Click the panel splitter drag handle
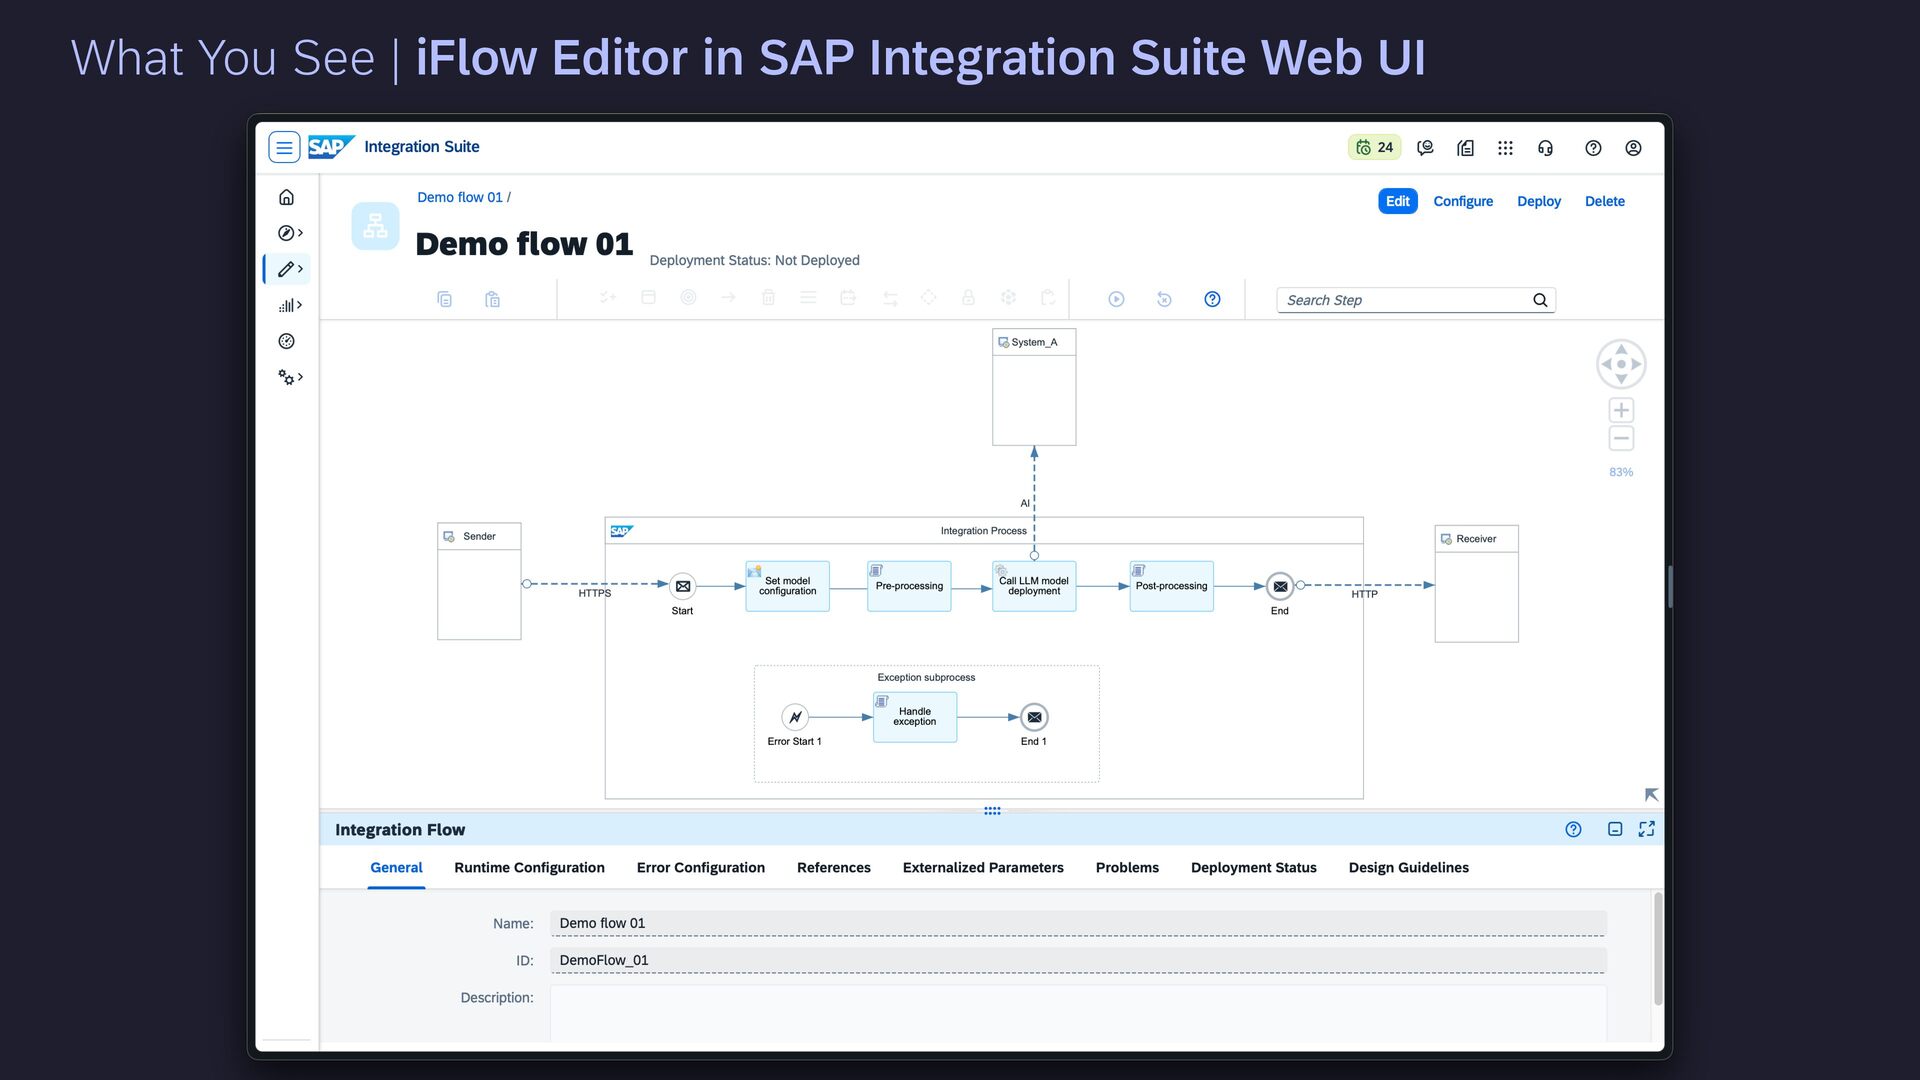Image resolution: width=1920 pixels, height=1080 pixels. coord(992,811)
